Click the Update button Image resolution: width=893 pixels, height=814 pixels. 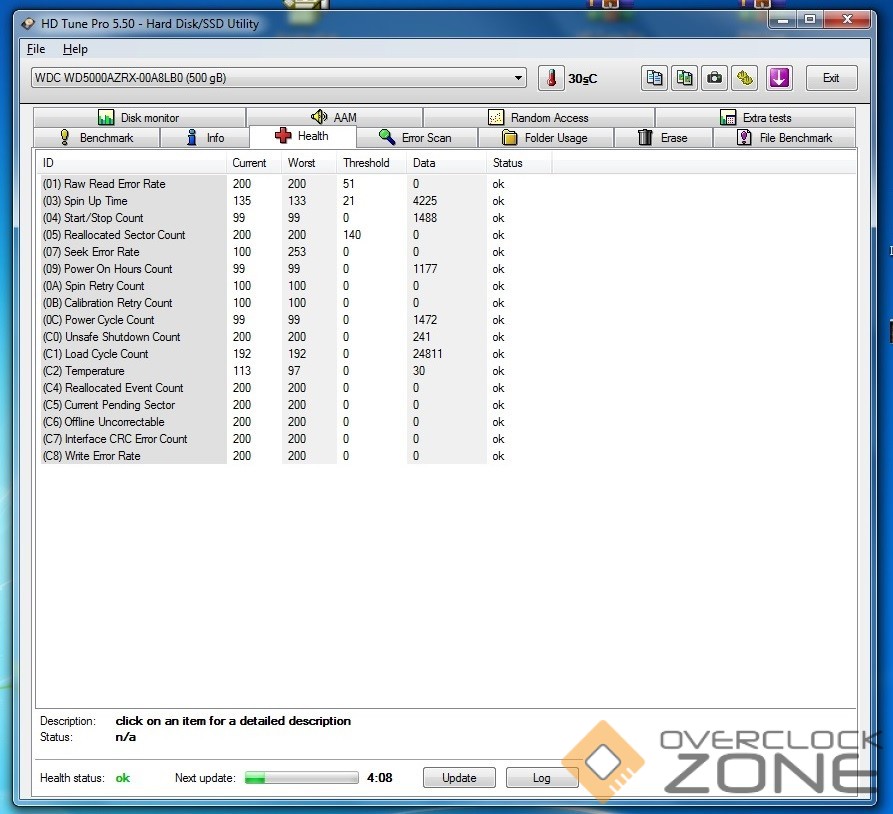tap(459, 778)
